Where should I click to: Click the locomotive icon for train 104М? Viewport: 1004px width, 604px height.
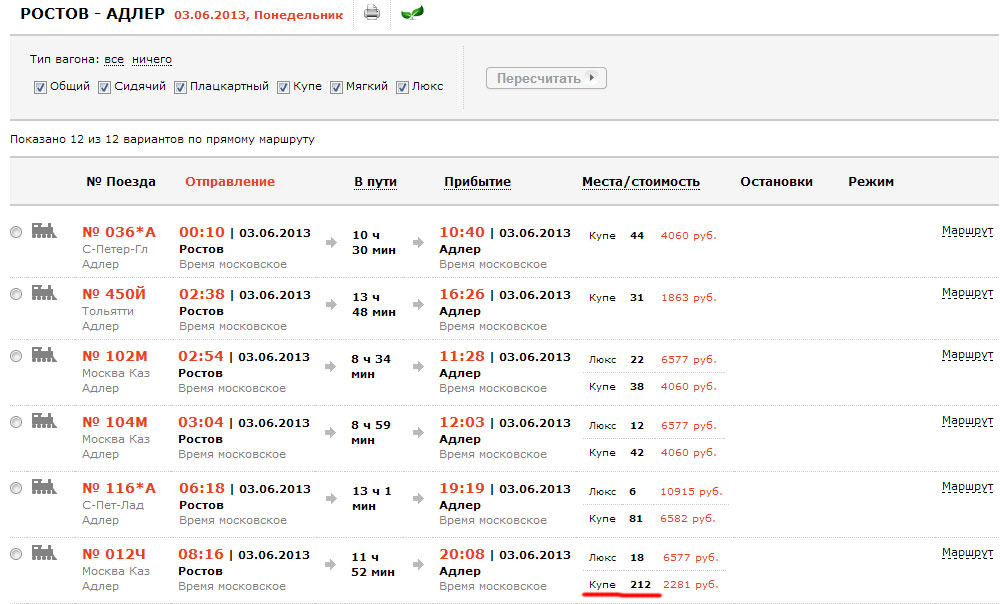tap(45, 421)
